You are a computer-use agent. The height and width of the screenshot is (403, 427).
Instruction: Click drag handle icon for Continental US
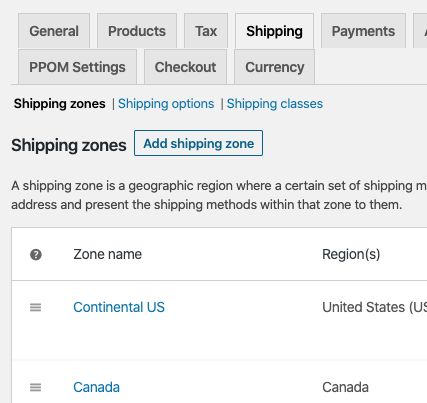(35, 307)
